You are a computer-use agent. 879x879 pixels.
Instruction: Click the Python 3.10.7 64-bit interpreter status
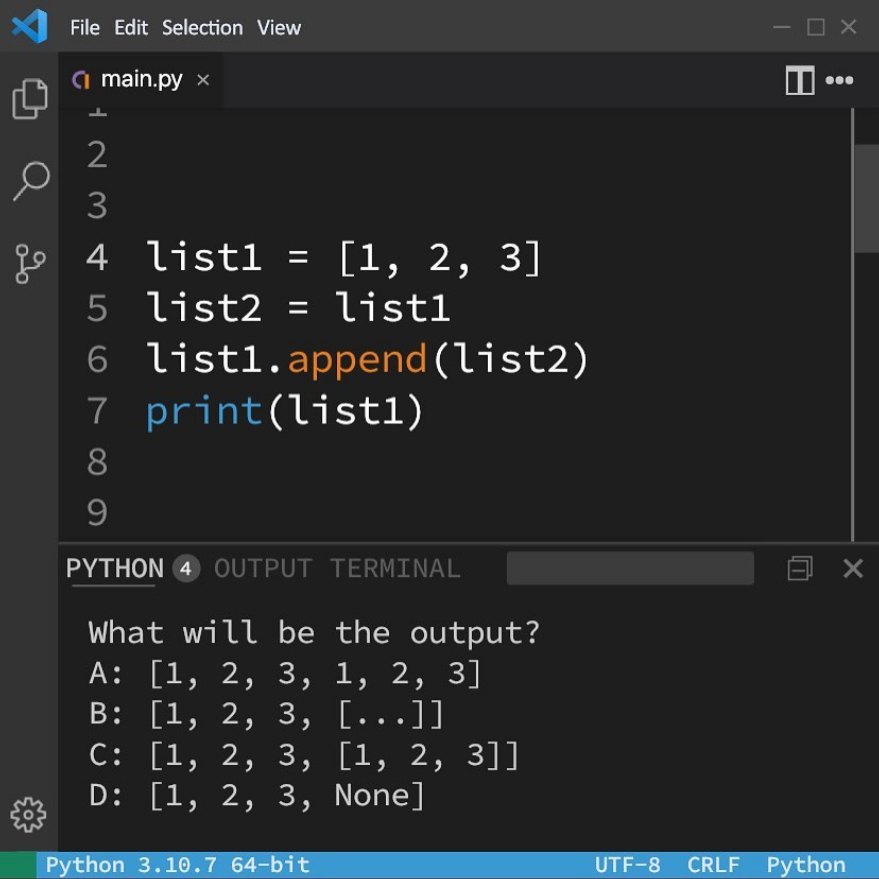point(178,864)
